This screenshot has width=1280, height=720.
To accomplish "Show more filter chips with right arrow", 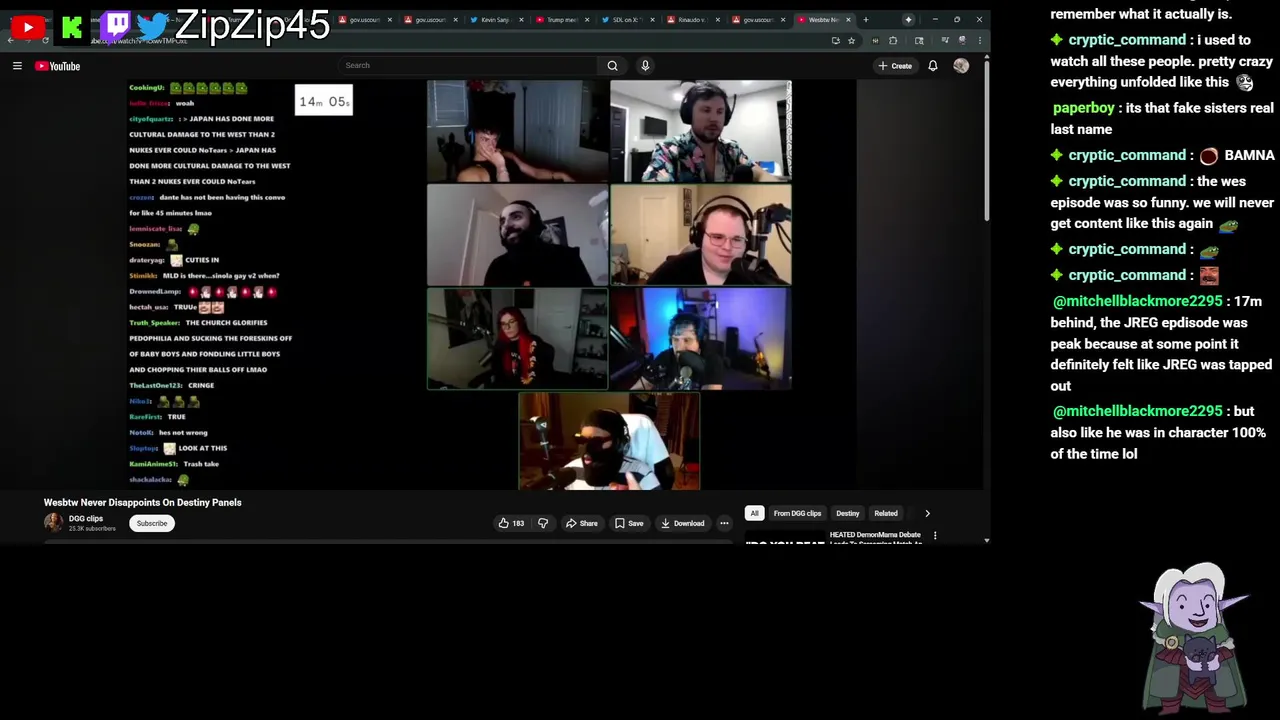I will pos(927,513).
